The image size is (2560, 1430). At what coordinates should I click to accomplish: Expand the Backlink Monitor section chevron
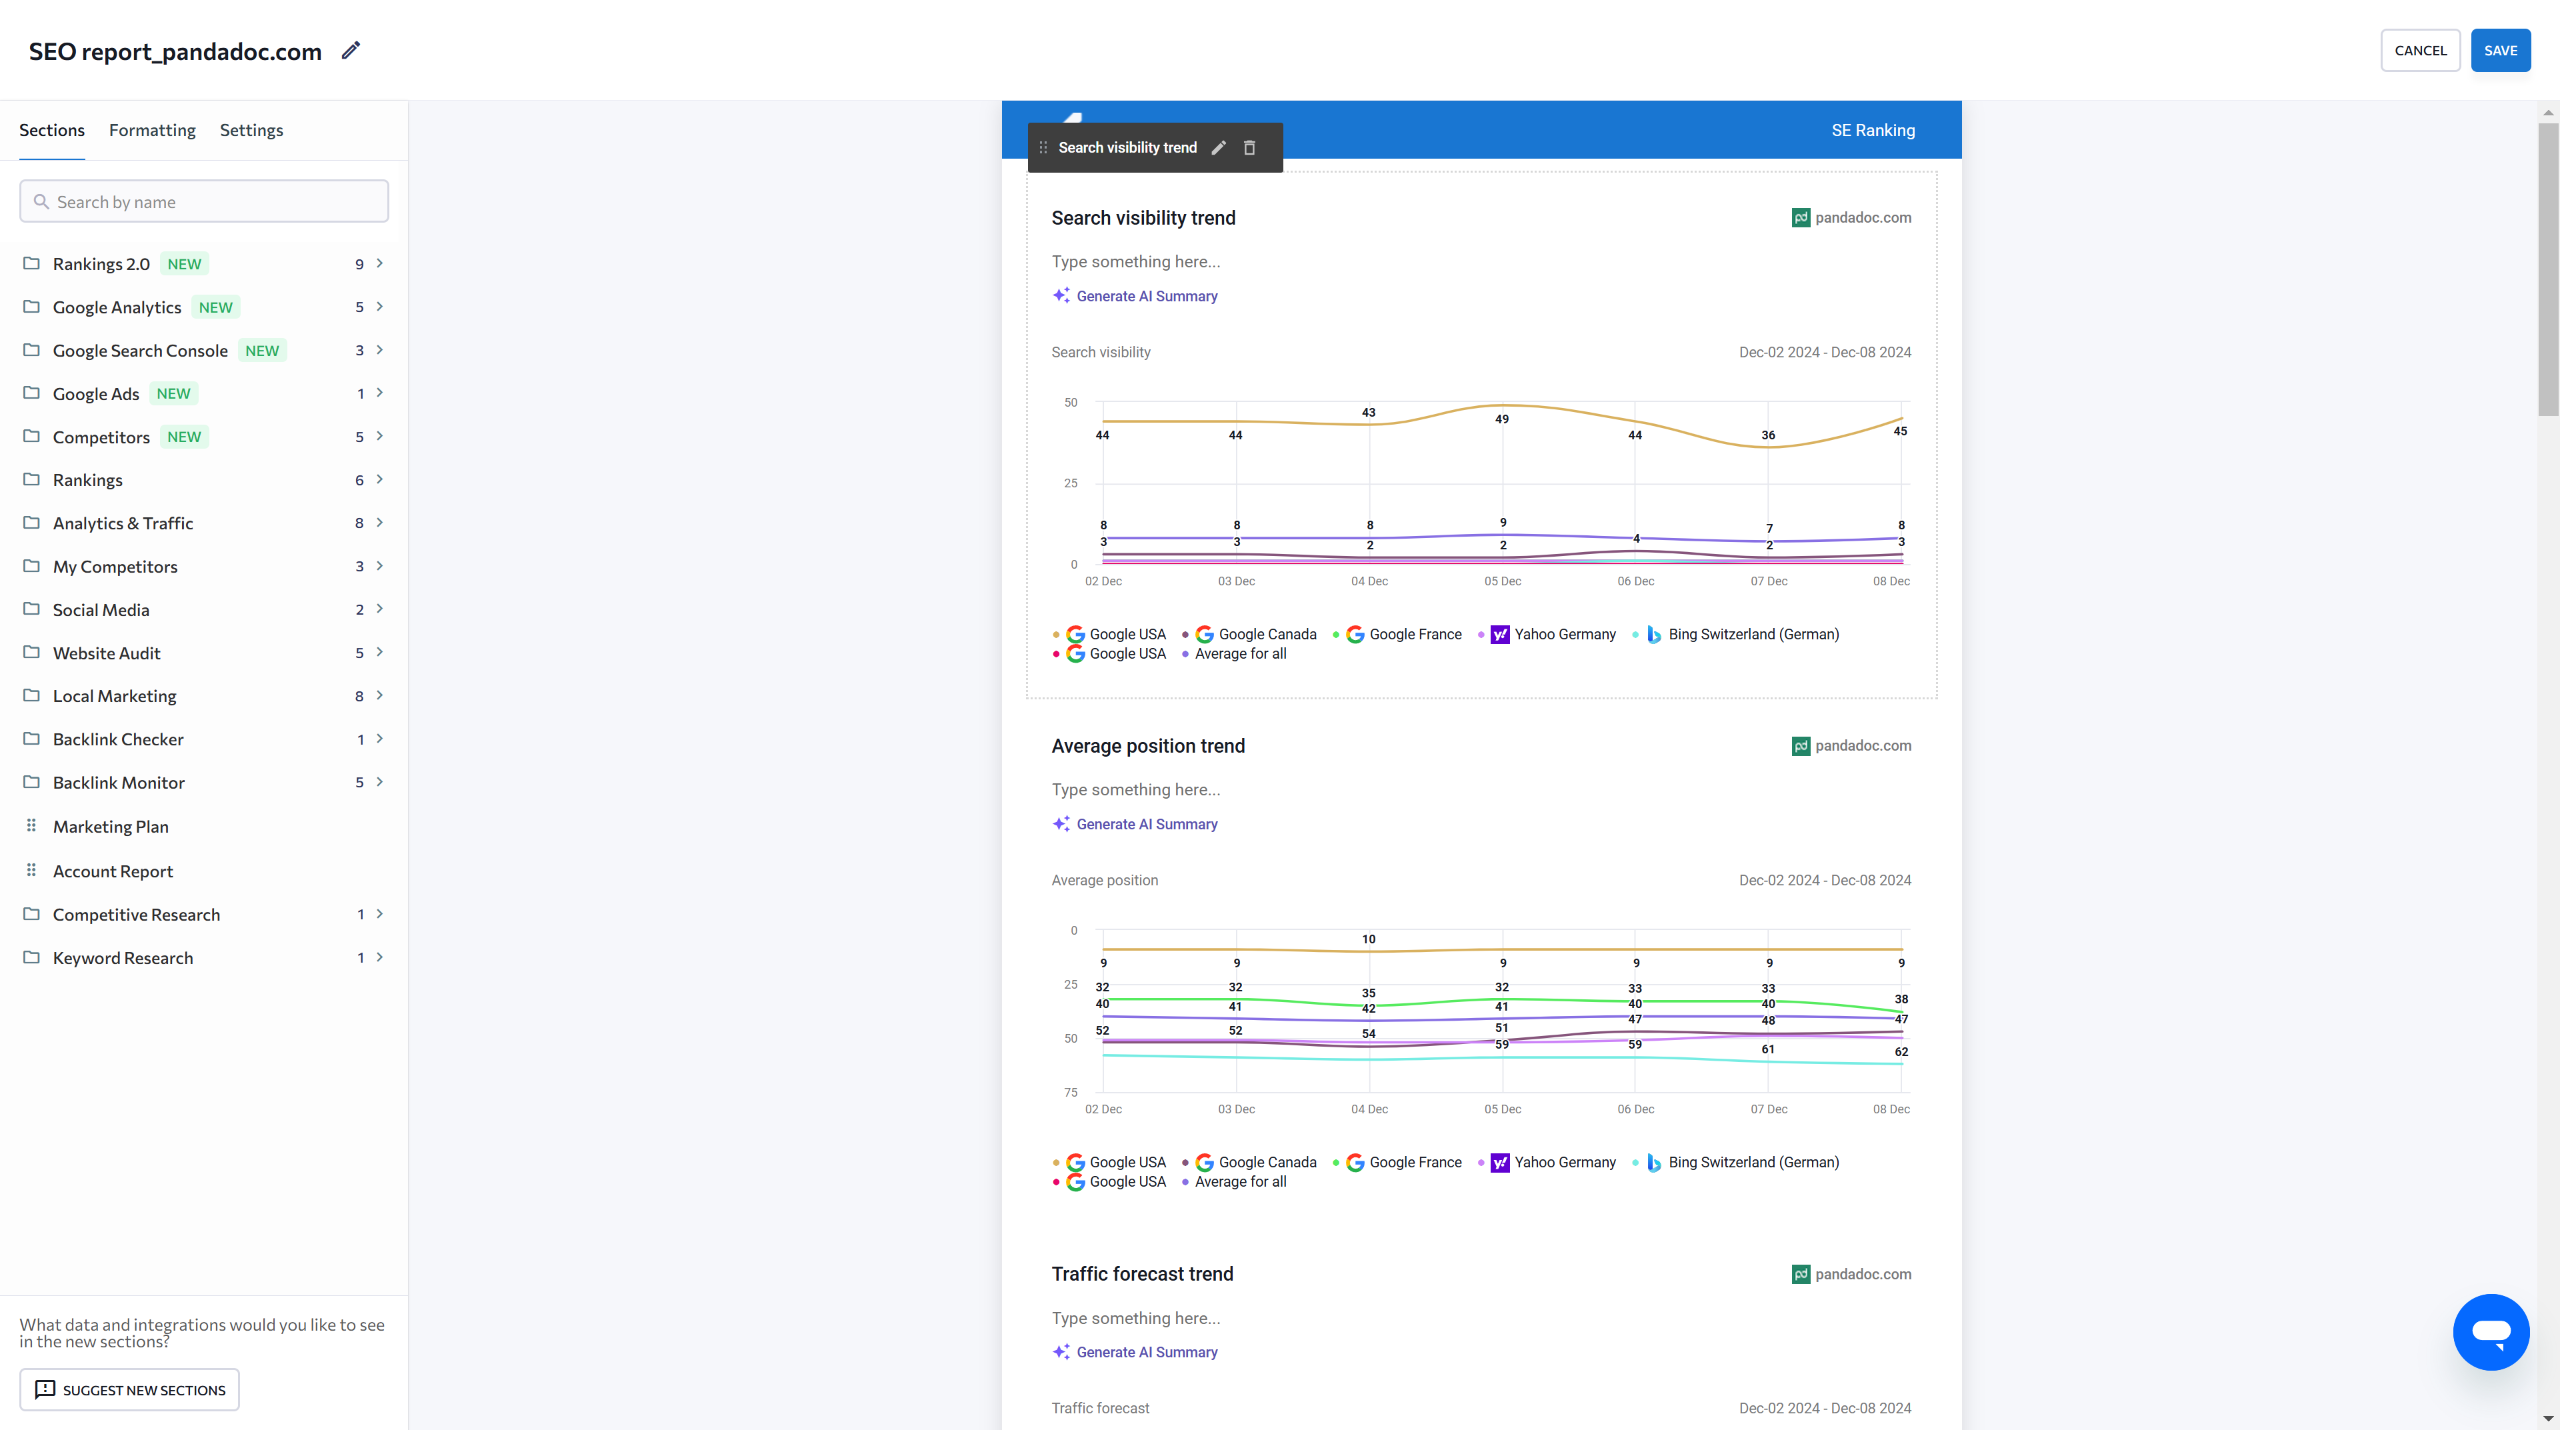[380, 782]
